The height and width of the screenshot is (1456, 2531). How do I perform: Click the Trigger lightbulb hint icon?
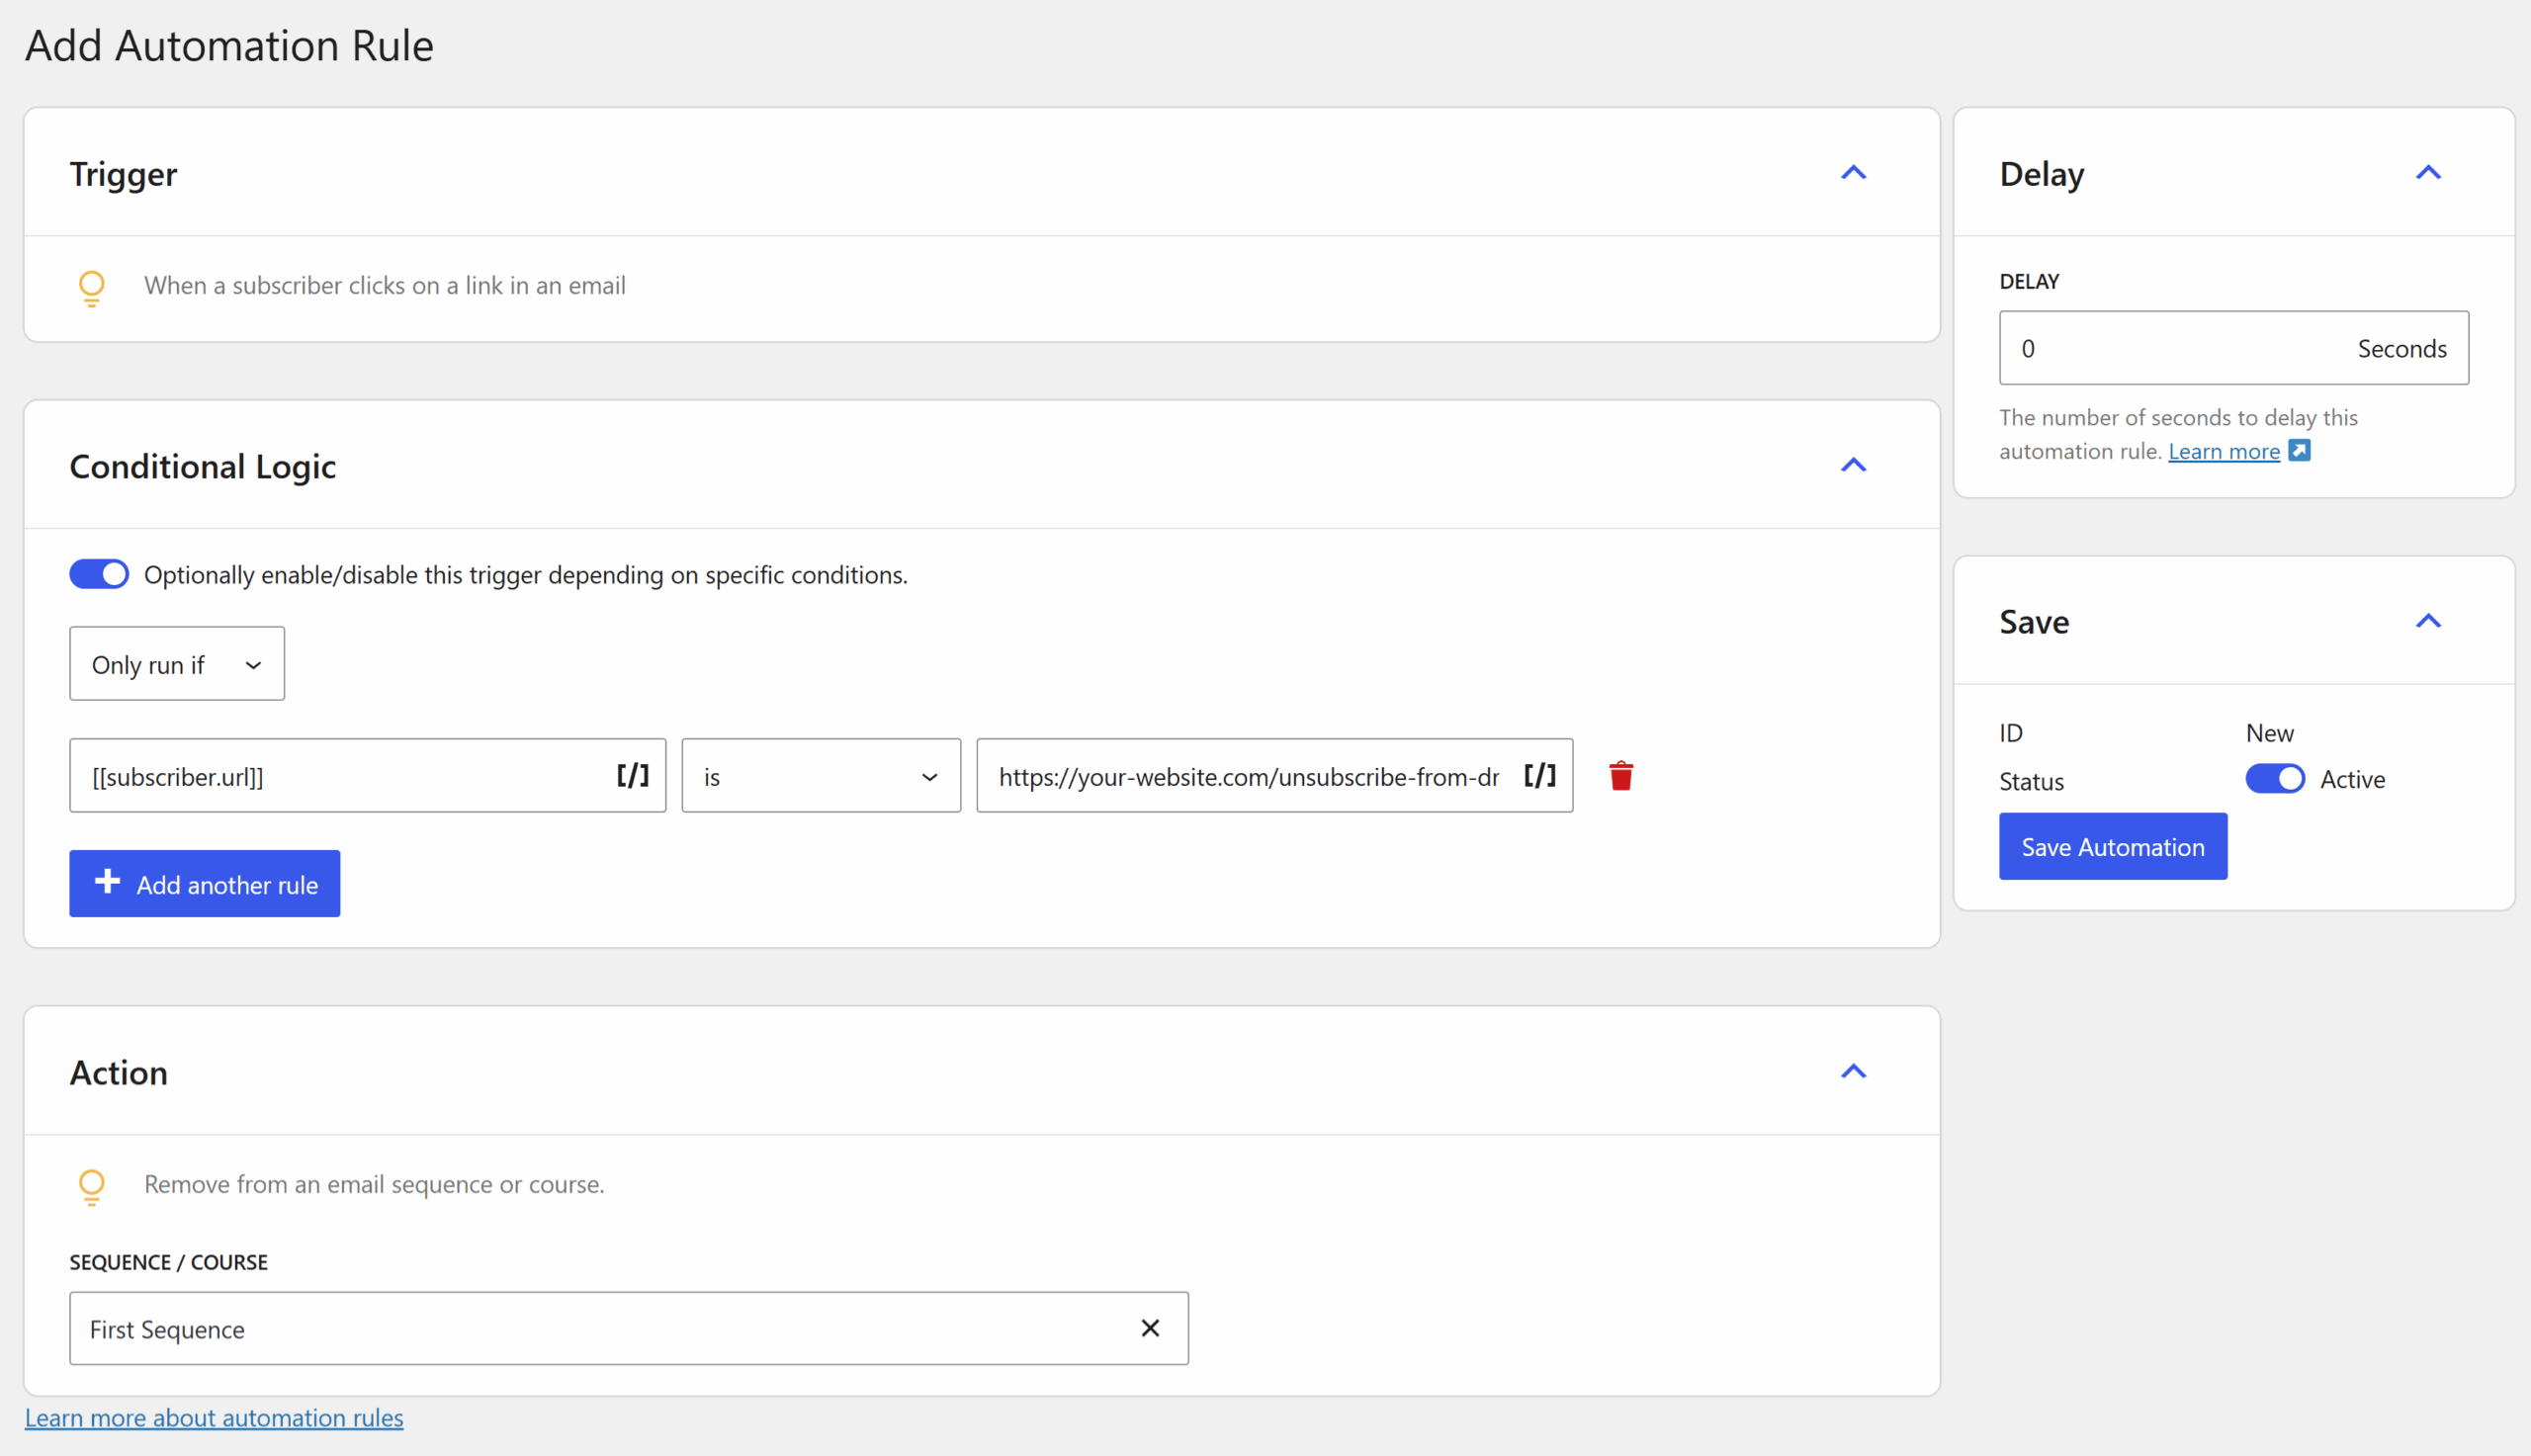point(91,287)
